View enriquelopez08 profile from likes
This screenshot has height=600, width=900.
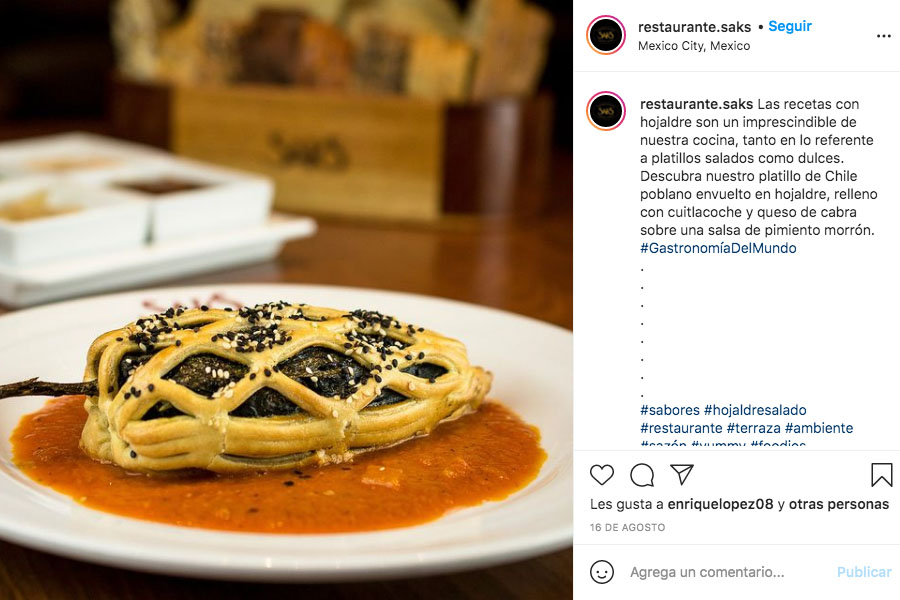click(720, 504)
